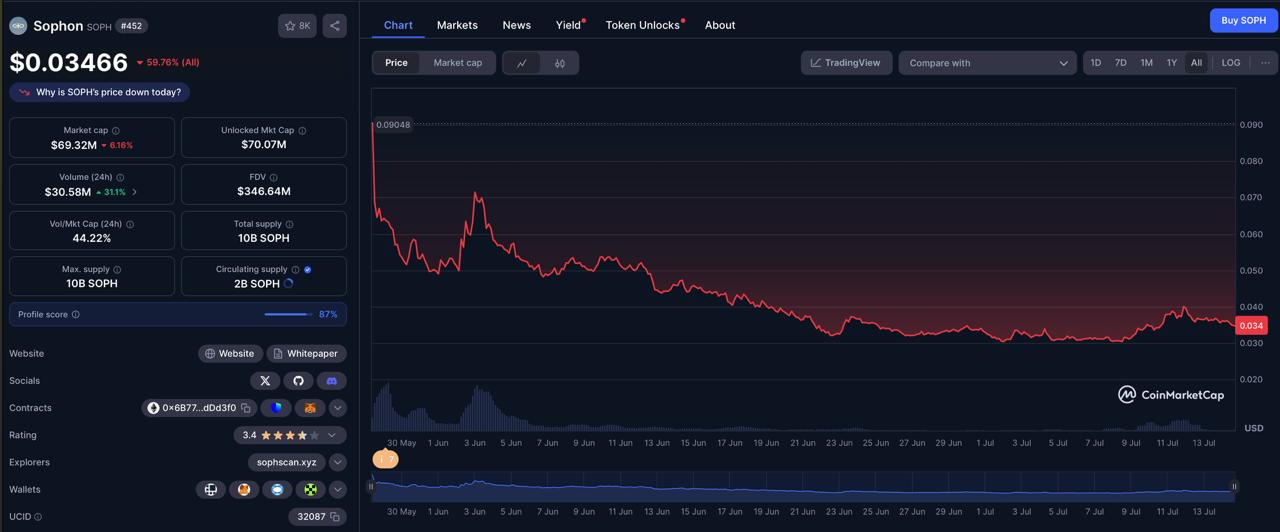Image resolution: width=1280 pixels, height=532 pixels.
Task: Open the About tab
Action: point(720,25)
